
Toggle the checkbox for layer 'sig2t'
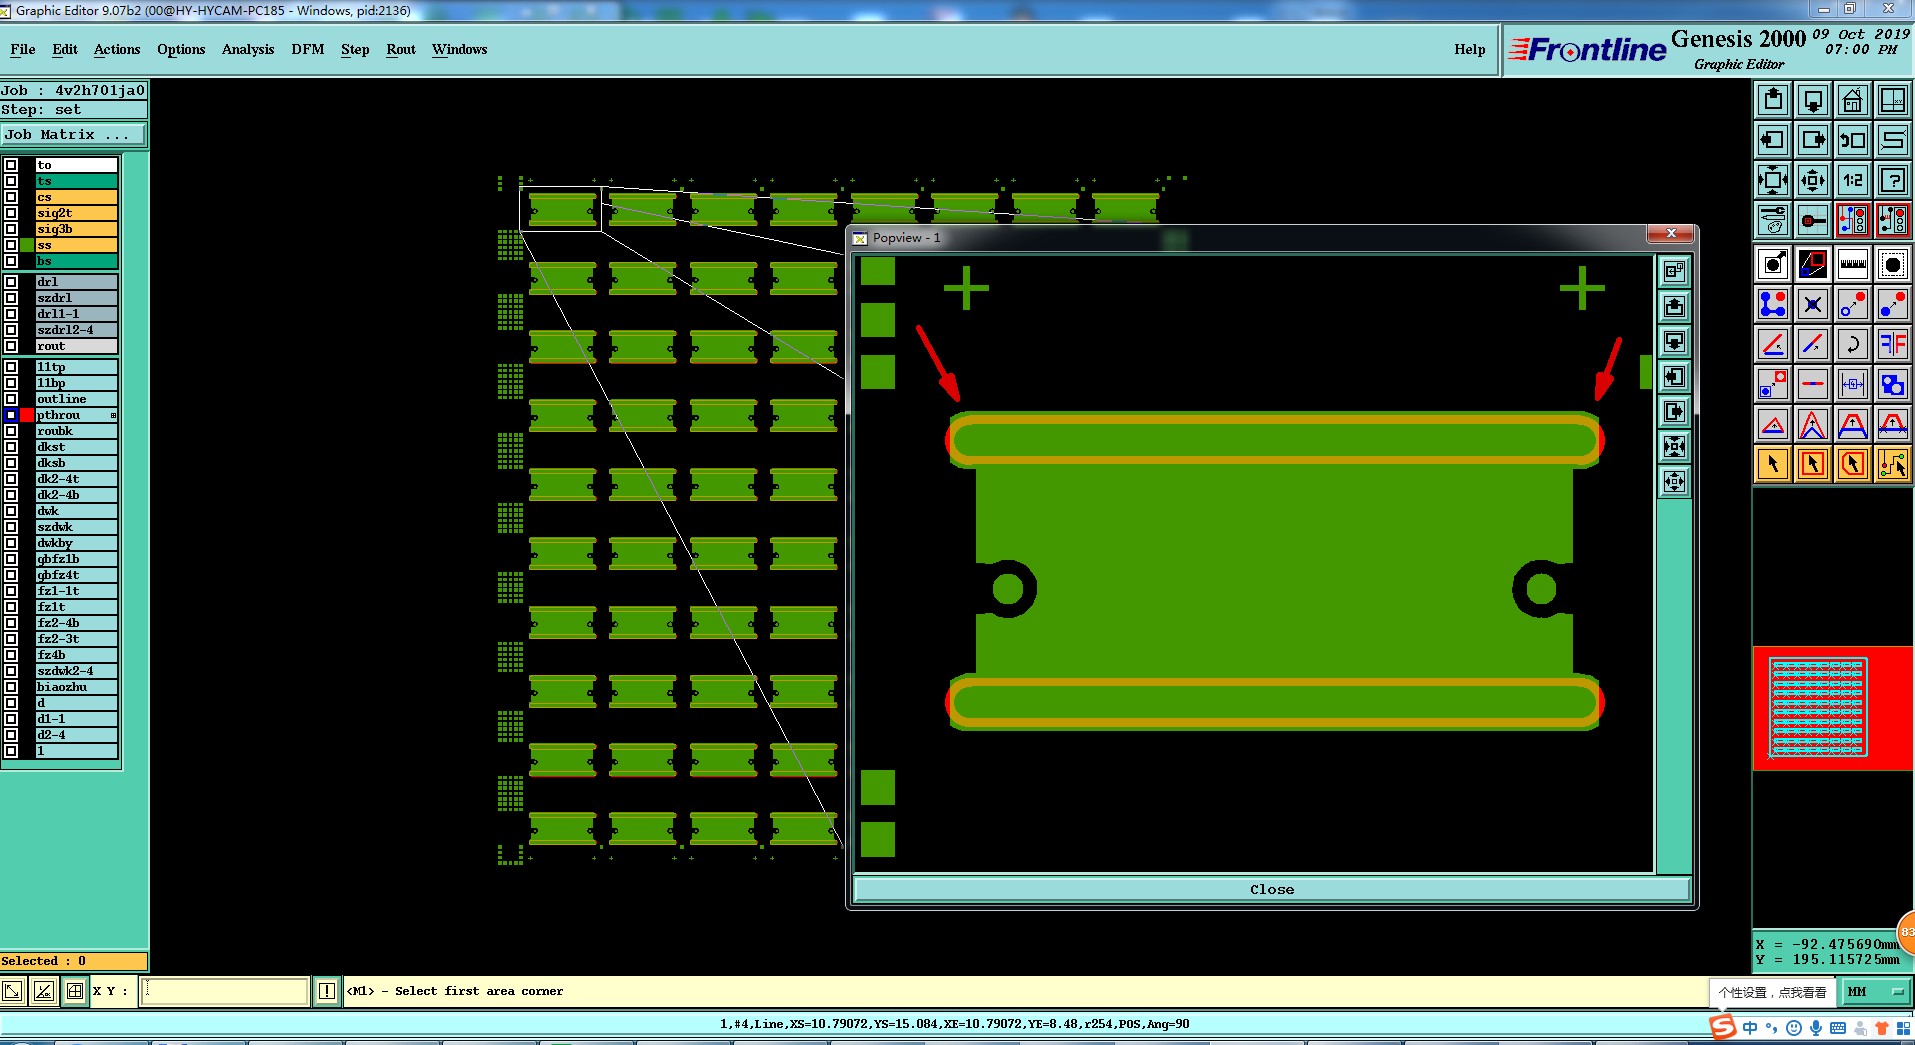pos(11,213)
